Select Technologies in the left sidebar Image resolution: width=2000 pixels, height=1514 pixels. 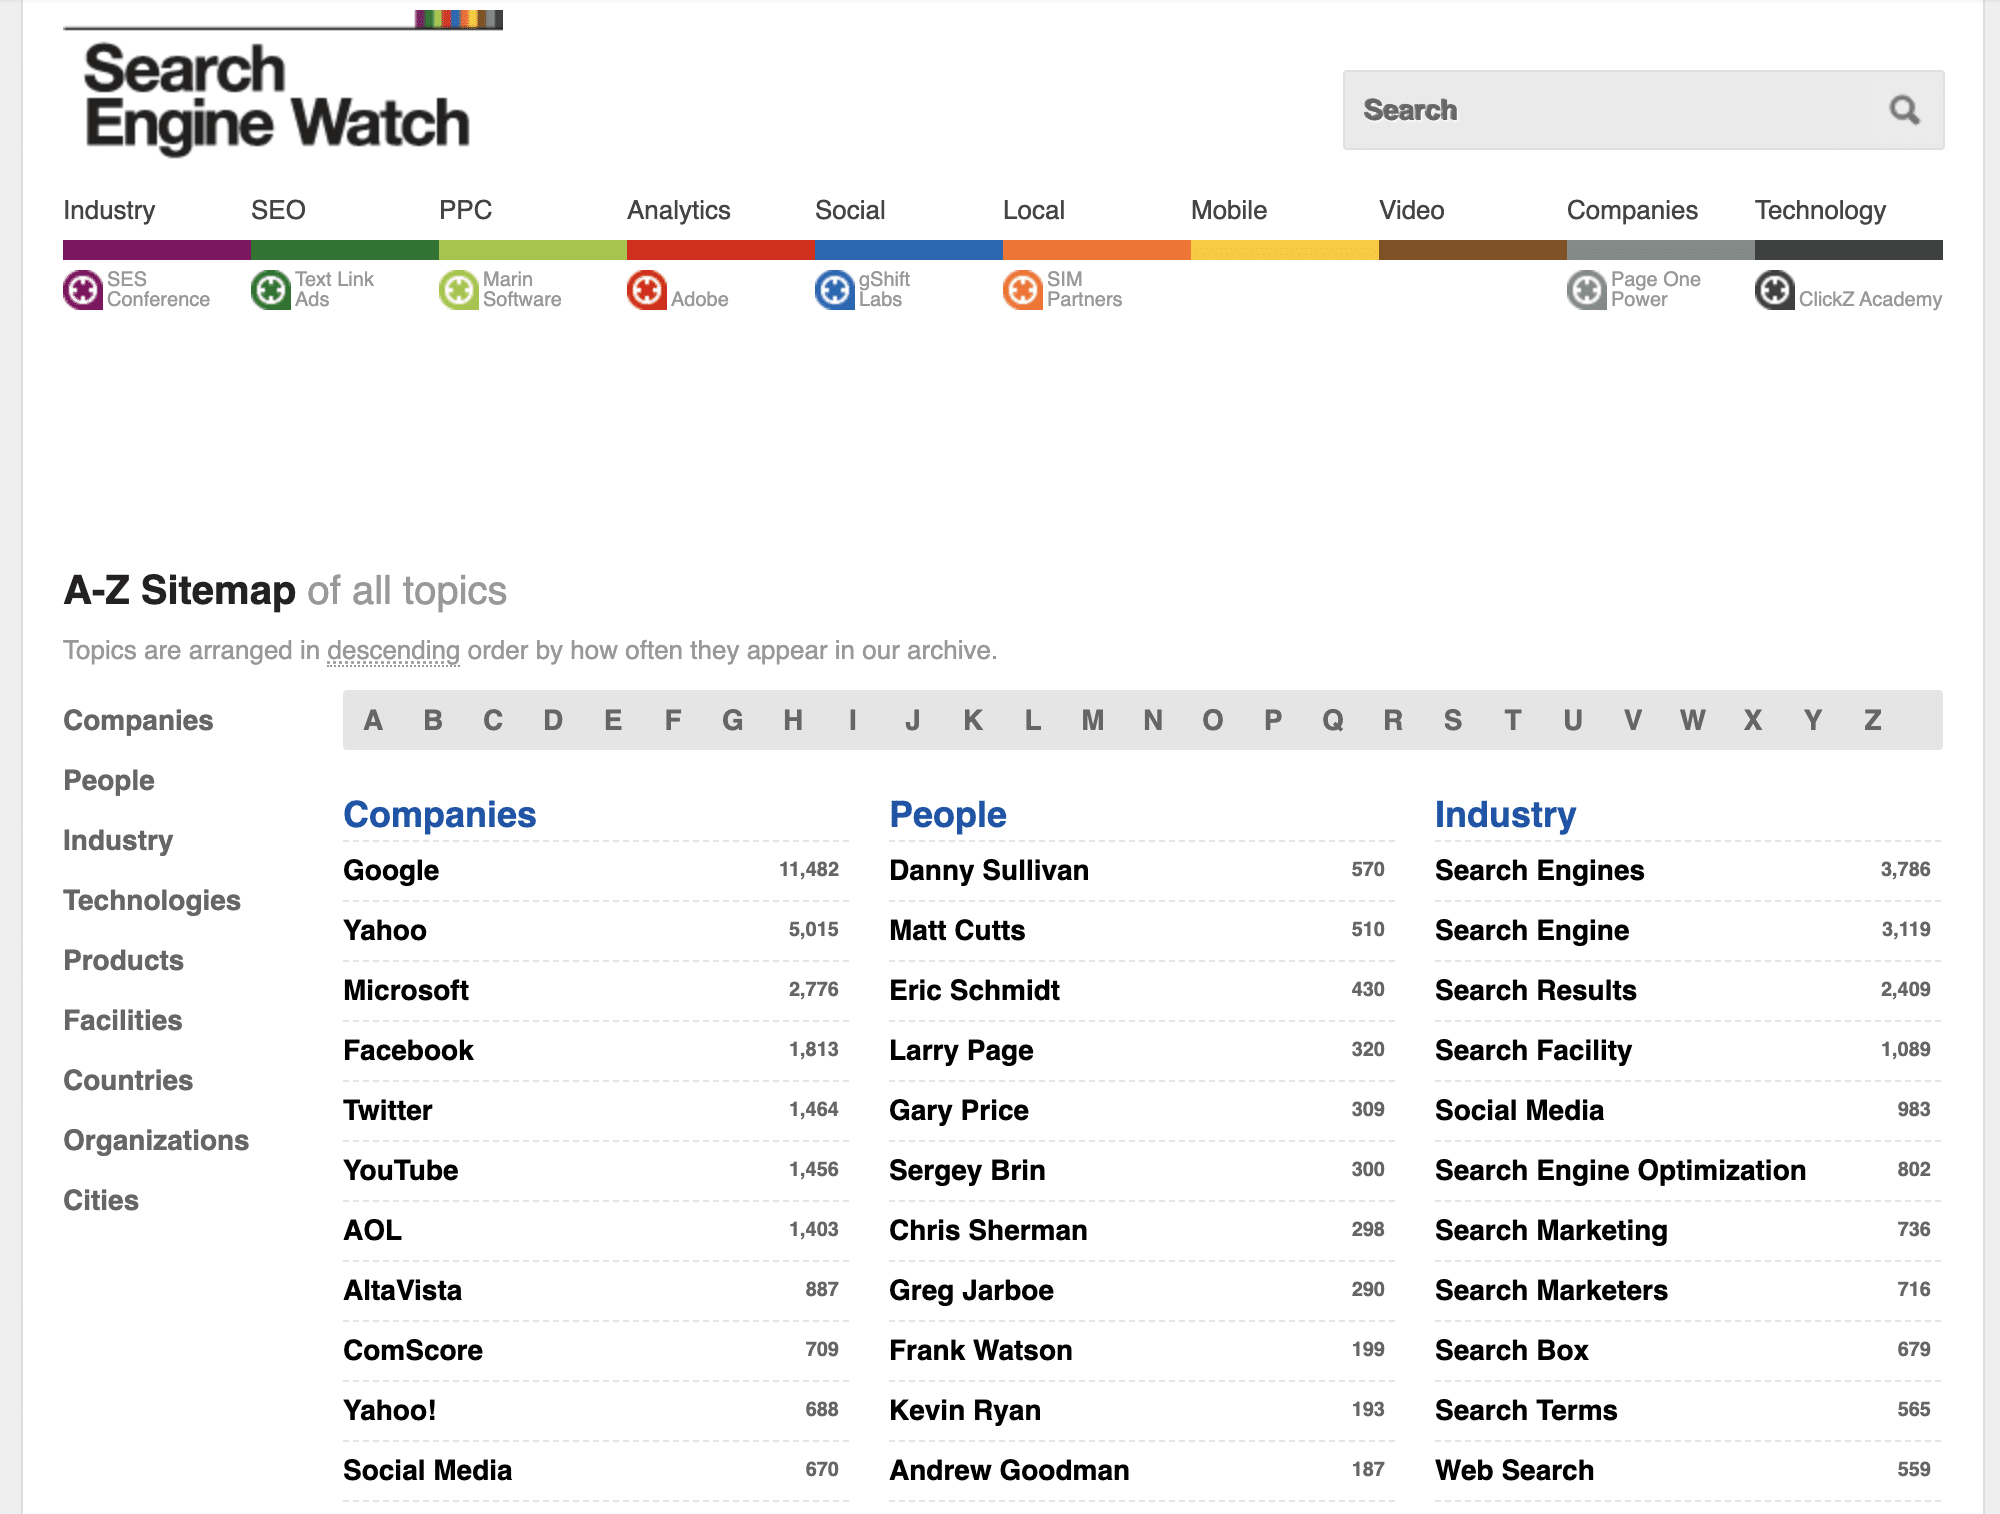click(x=152, y=900)
